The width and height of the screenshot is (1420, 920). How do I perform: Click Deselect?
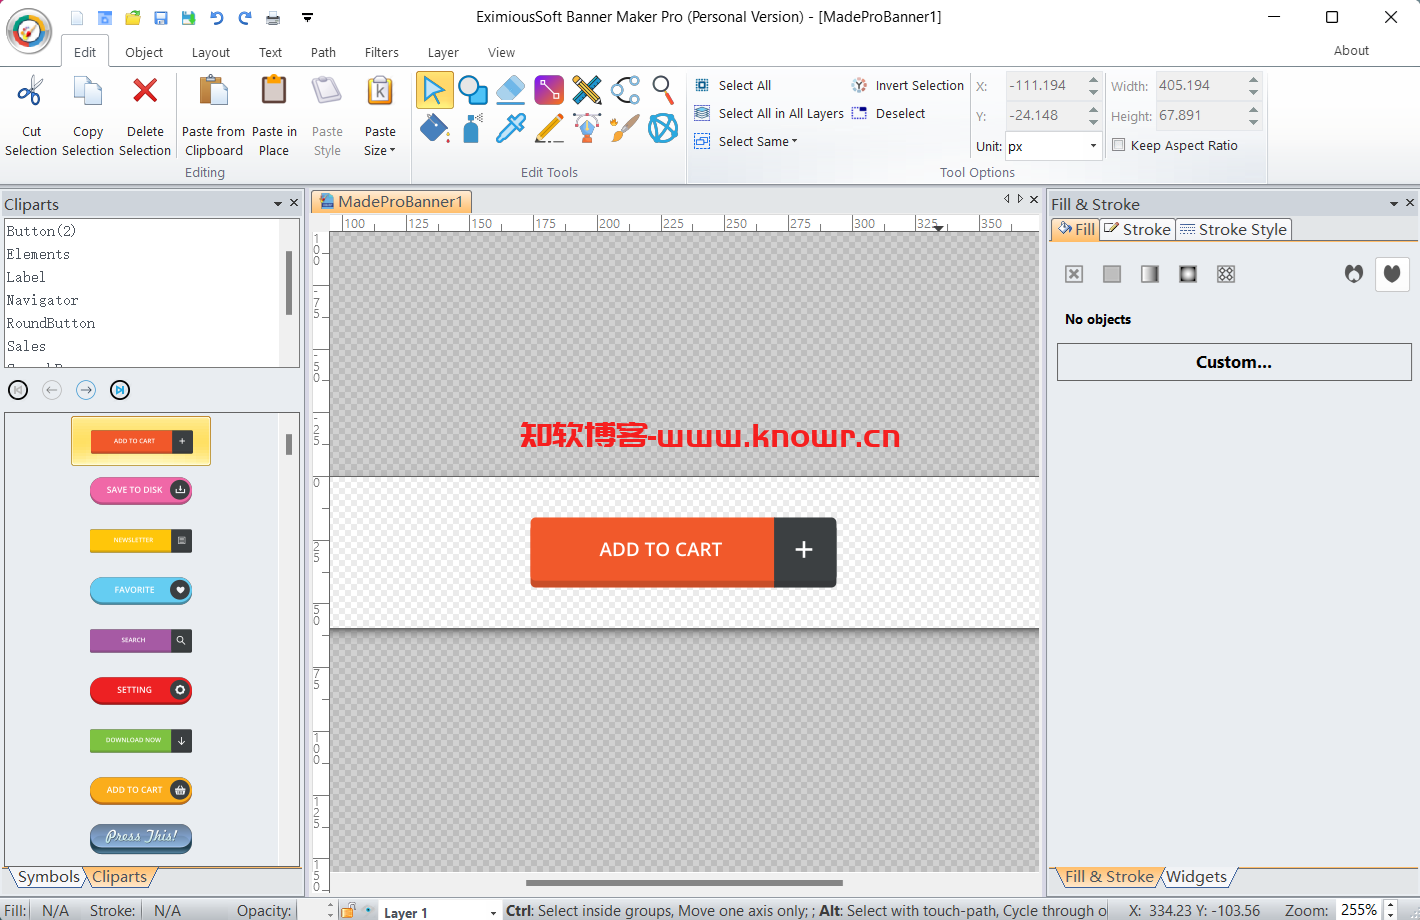pyautogui.click(x=888, y=114)
